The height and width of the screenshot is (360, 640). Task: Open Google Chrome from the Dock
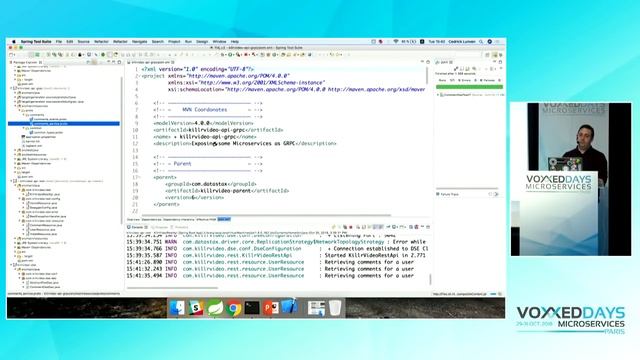(233, 308)
